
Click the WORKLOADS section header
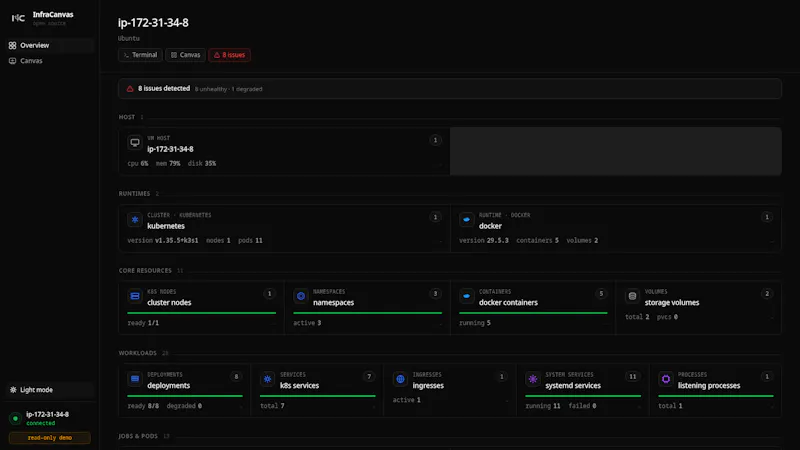coord(138,353)
